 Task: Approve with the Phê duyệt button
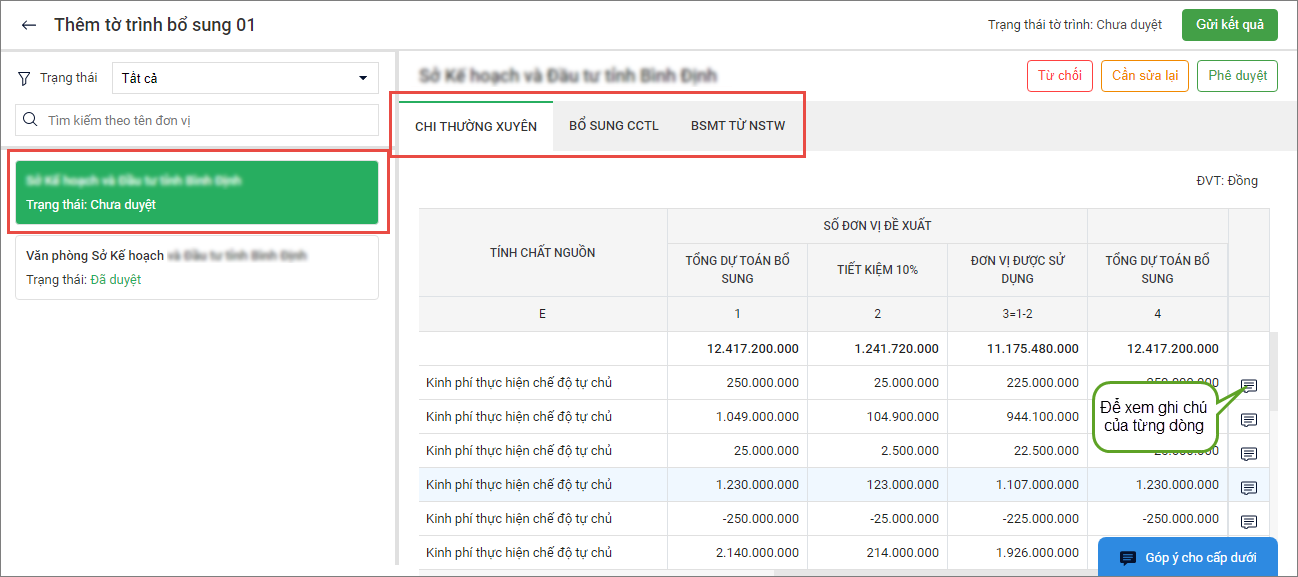[1237, 76]
